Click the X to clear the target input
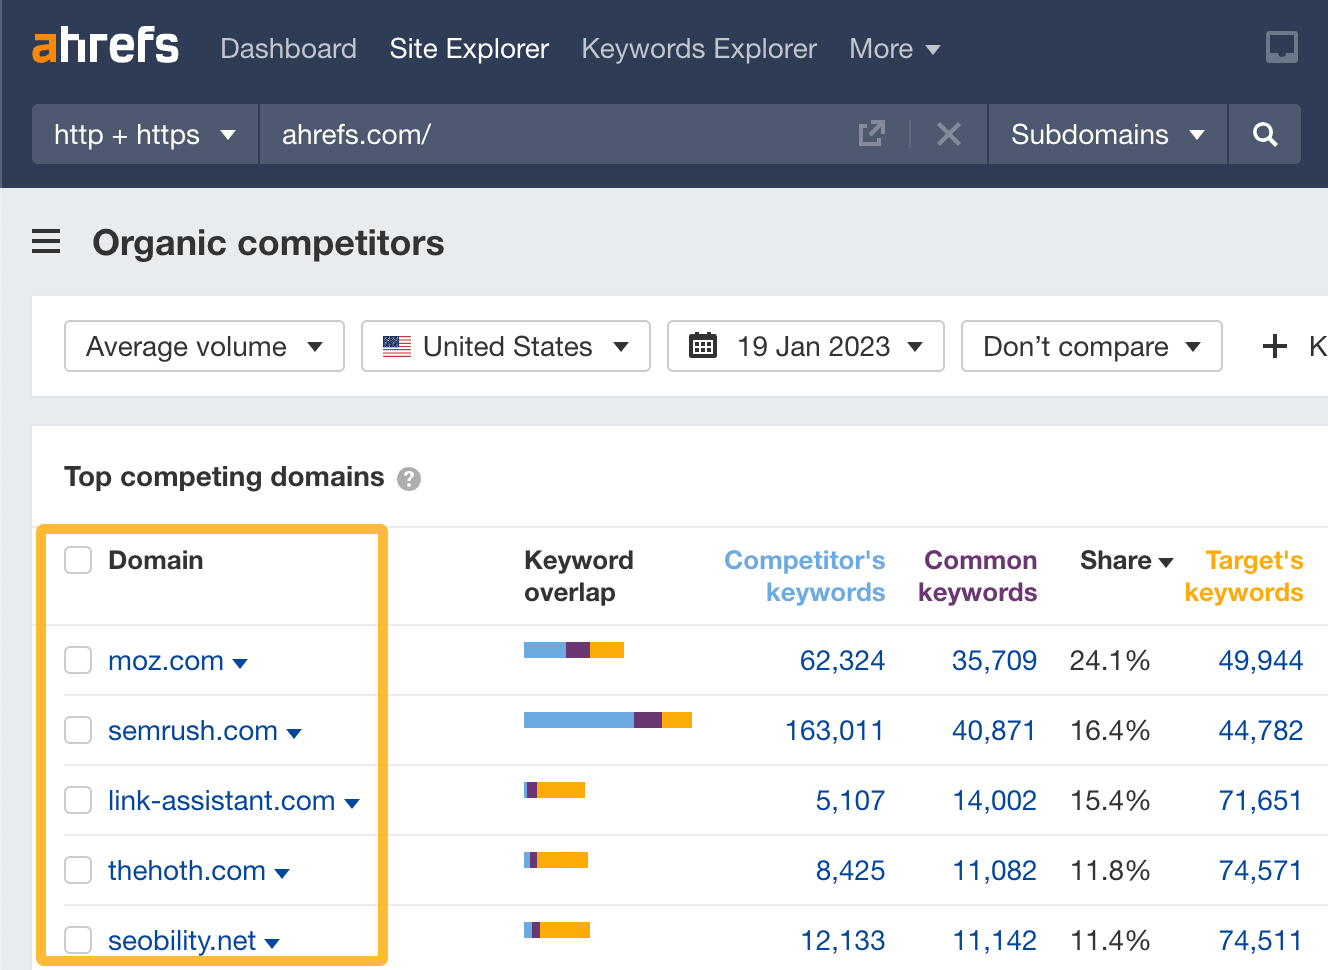The image size is (1328, 970). (x=948, y=133)
